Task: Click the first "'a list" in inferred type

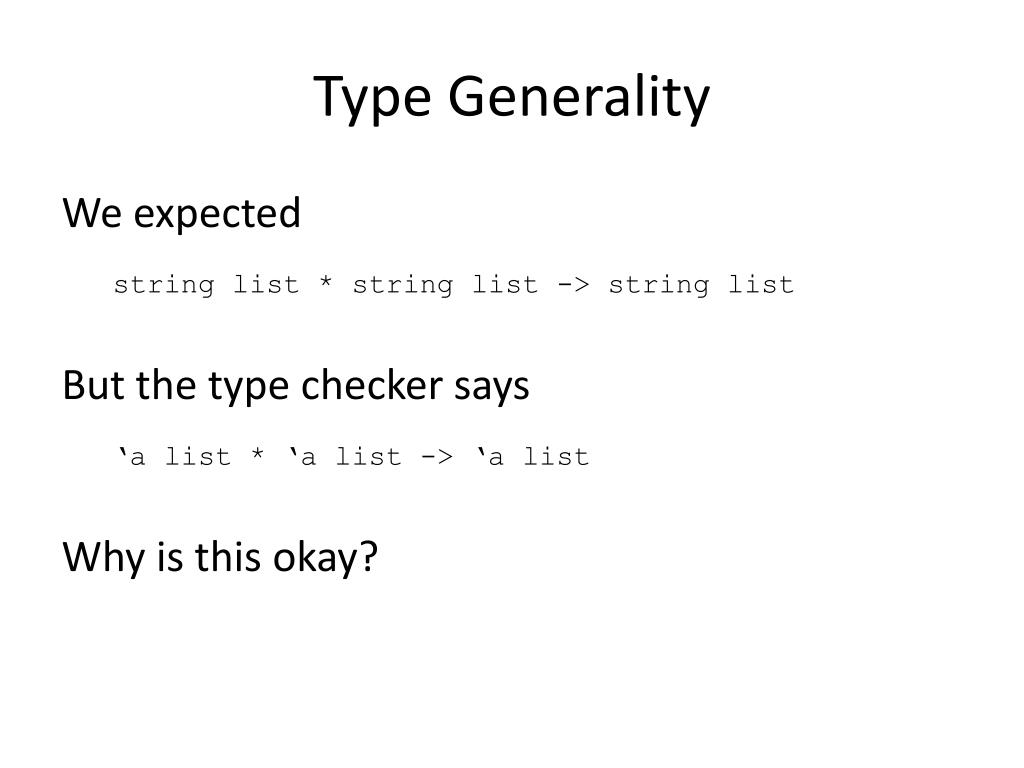Action: [174, 456]
